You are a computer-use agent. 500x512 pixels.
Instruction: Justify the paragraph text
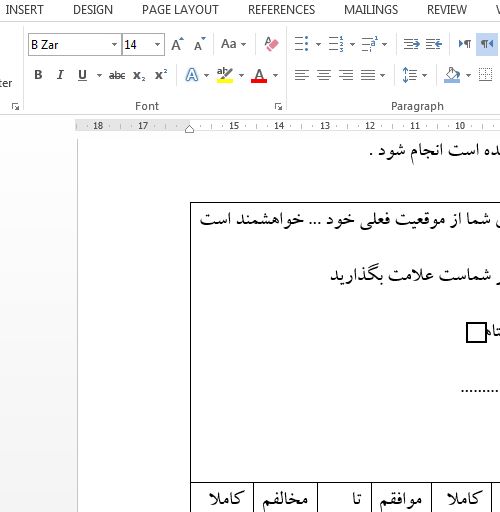368,75
